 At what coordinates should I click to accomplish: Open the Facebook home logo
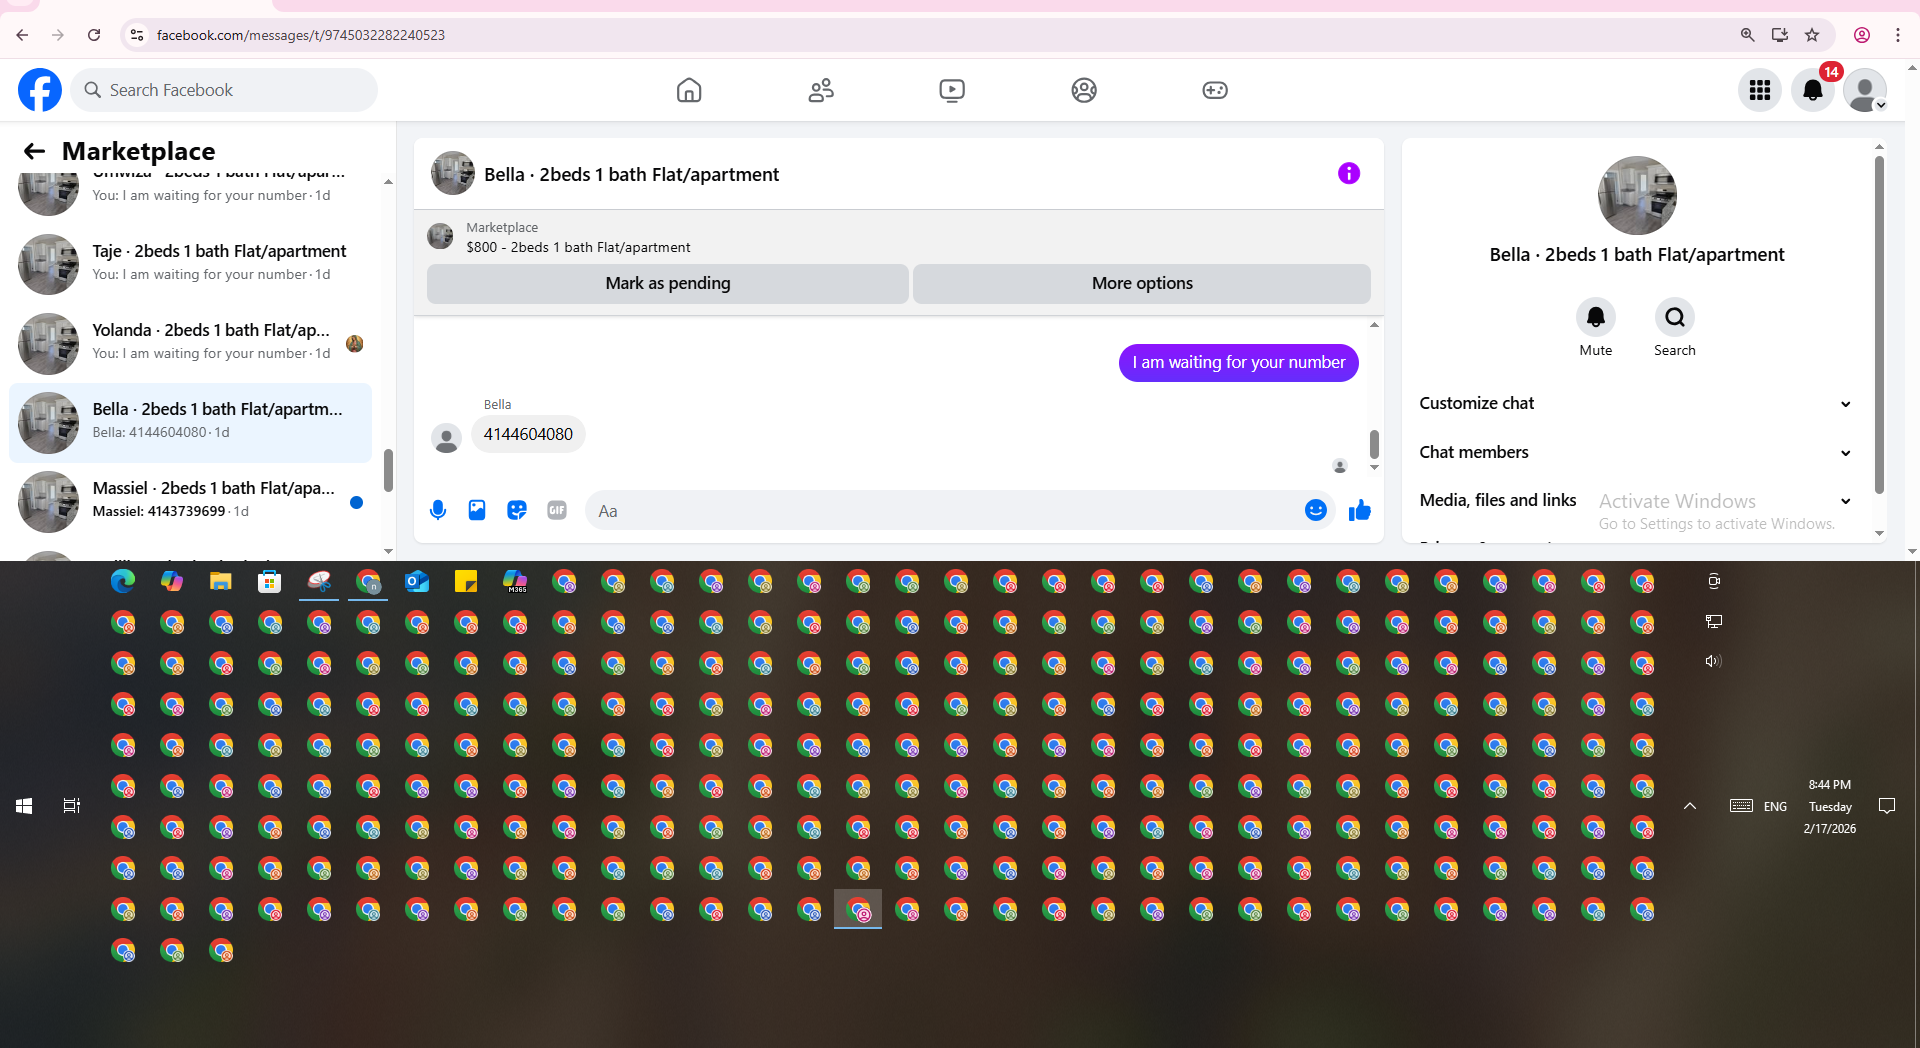coord(40,90)
